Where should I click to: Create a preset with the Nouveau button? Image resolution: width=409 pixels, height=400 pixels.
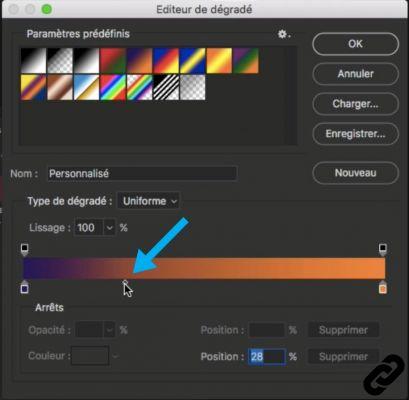(x=355, y=173)
